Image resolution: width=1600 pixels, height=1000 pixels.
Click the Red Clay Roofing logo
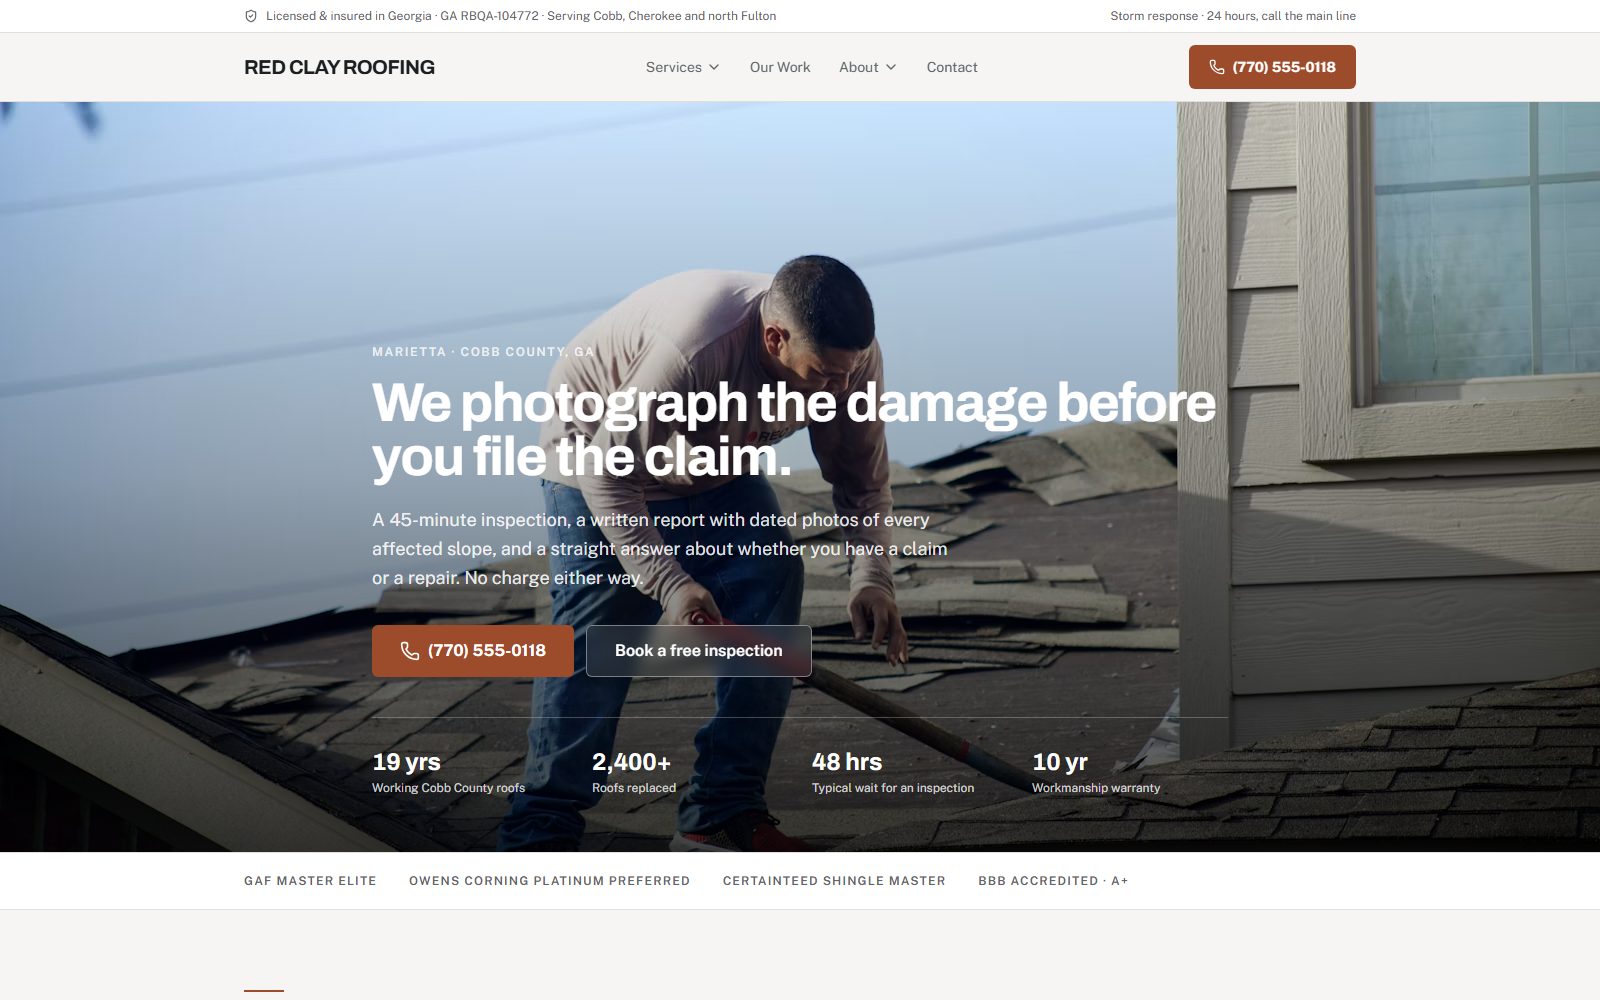click(339, 67)
